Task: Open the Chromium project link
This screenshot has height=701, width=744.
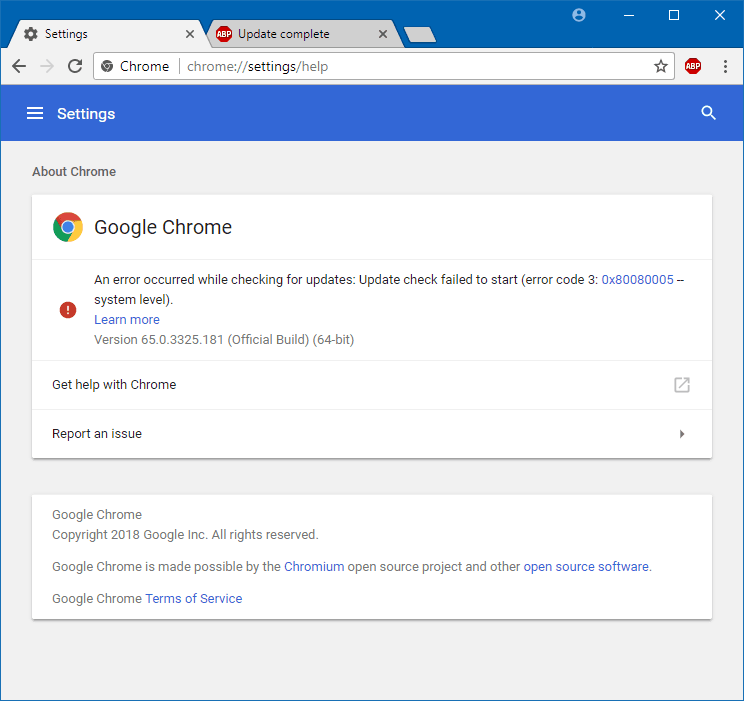Action: [x=314, y=567]
